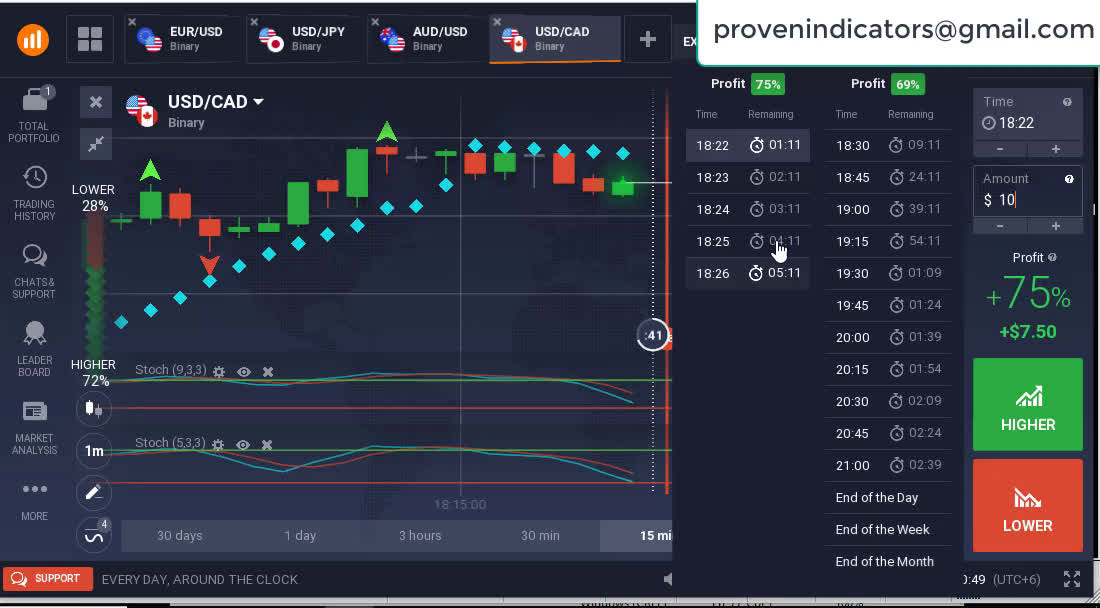Open settings gear for Stoch (9,3,3)
Screen dimensions: 1100x608
click(x=219, y=372)
